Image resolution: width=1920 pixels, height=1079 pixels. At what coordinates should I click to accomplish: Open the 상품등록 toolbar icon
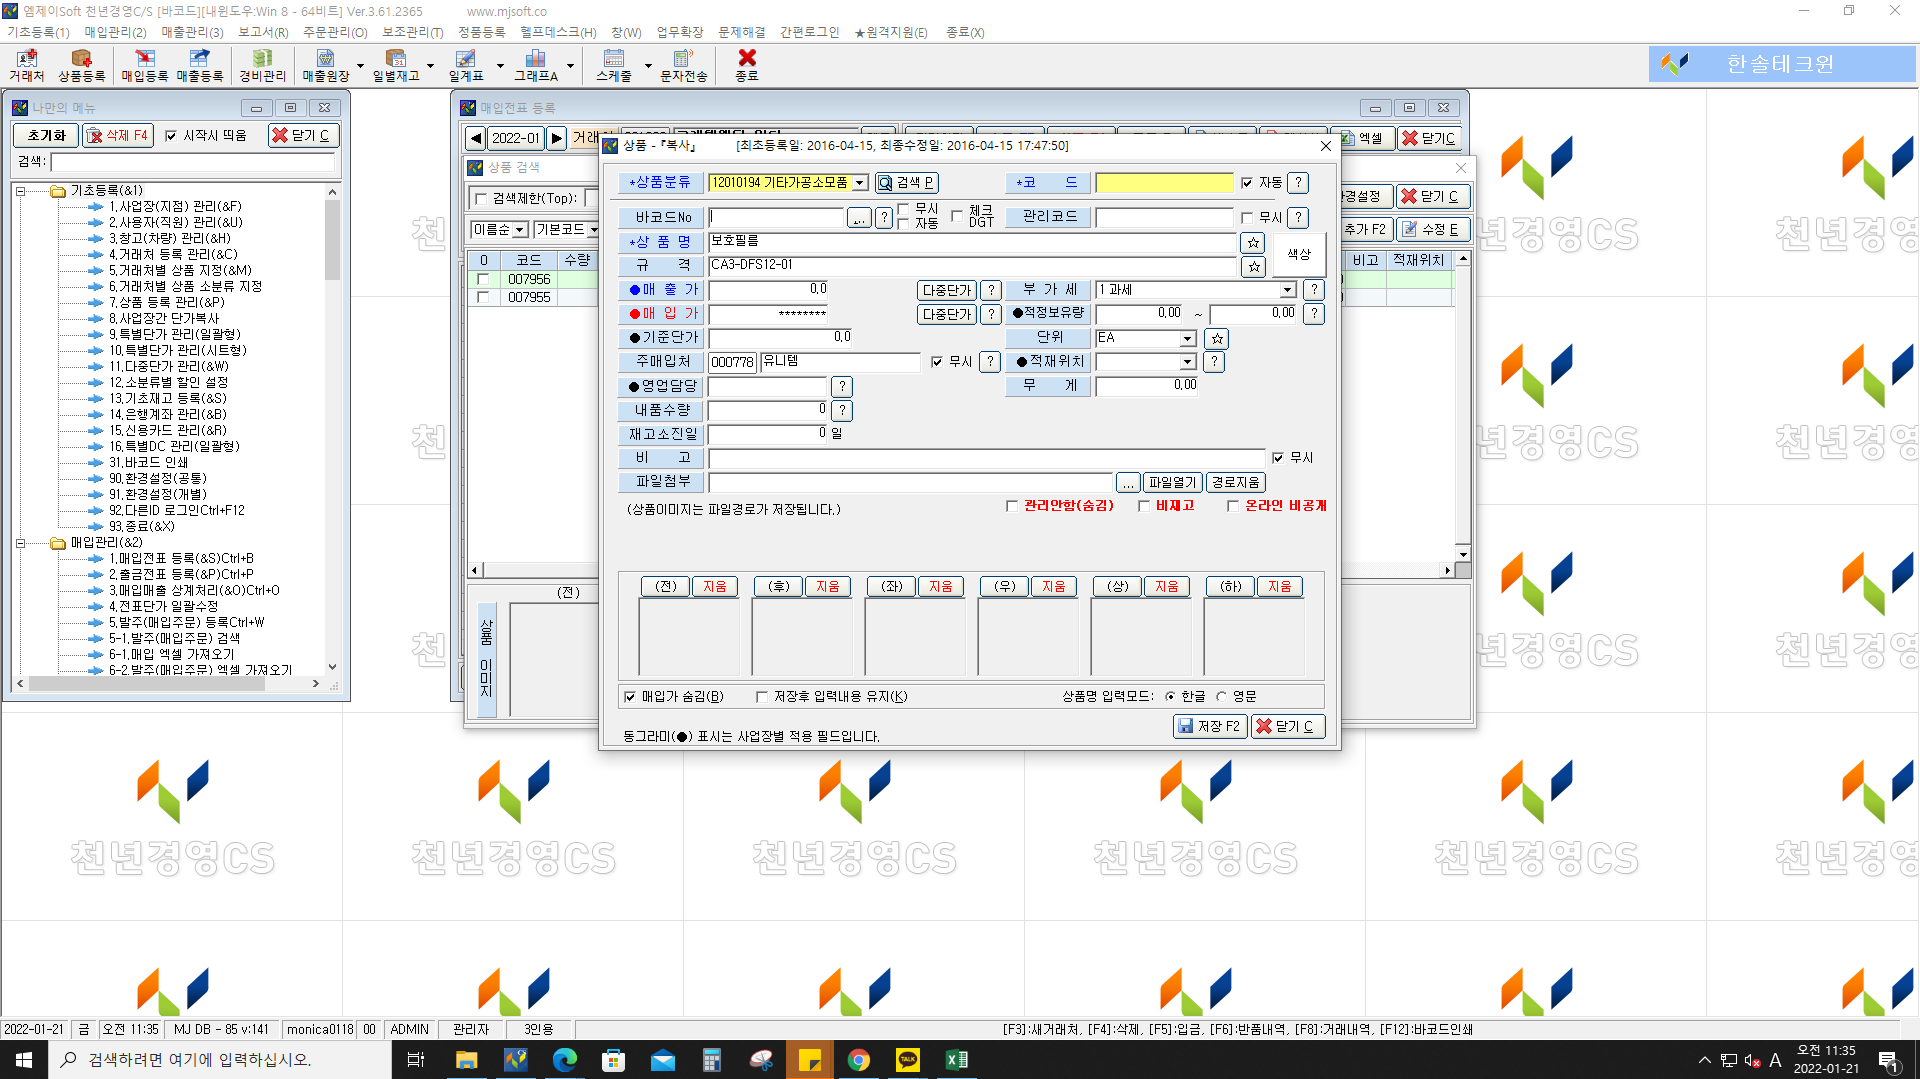81,65
